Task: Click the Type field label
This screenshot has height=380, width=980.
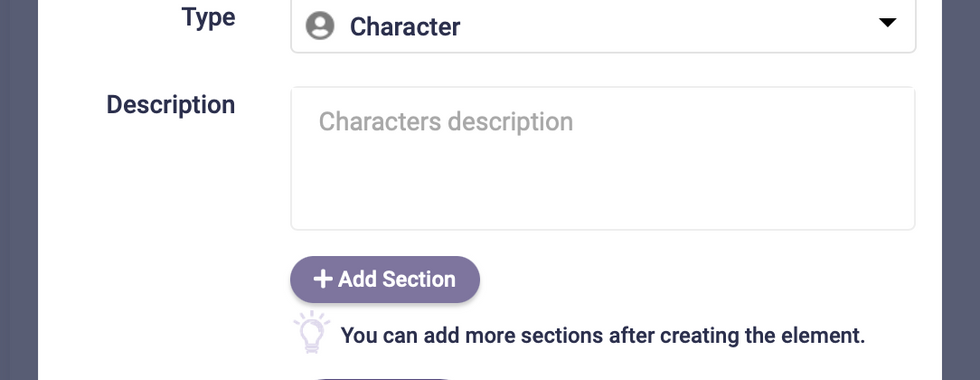Action: point(209,17)
